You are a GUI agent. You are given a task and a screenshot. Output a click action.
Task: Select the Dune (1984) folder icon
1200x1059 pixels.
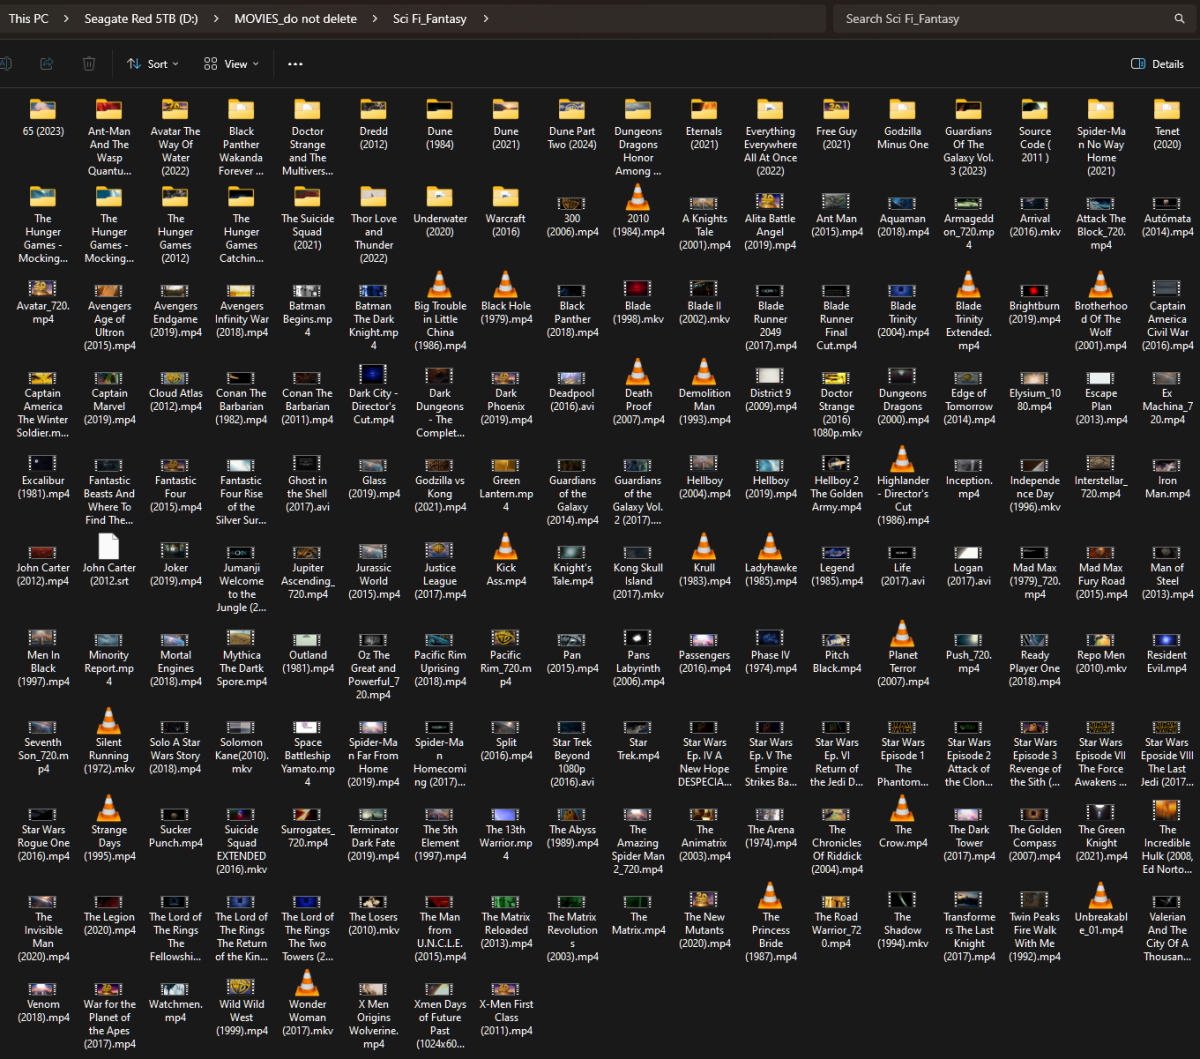pyautogui.click(x=439, y=109)
